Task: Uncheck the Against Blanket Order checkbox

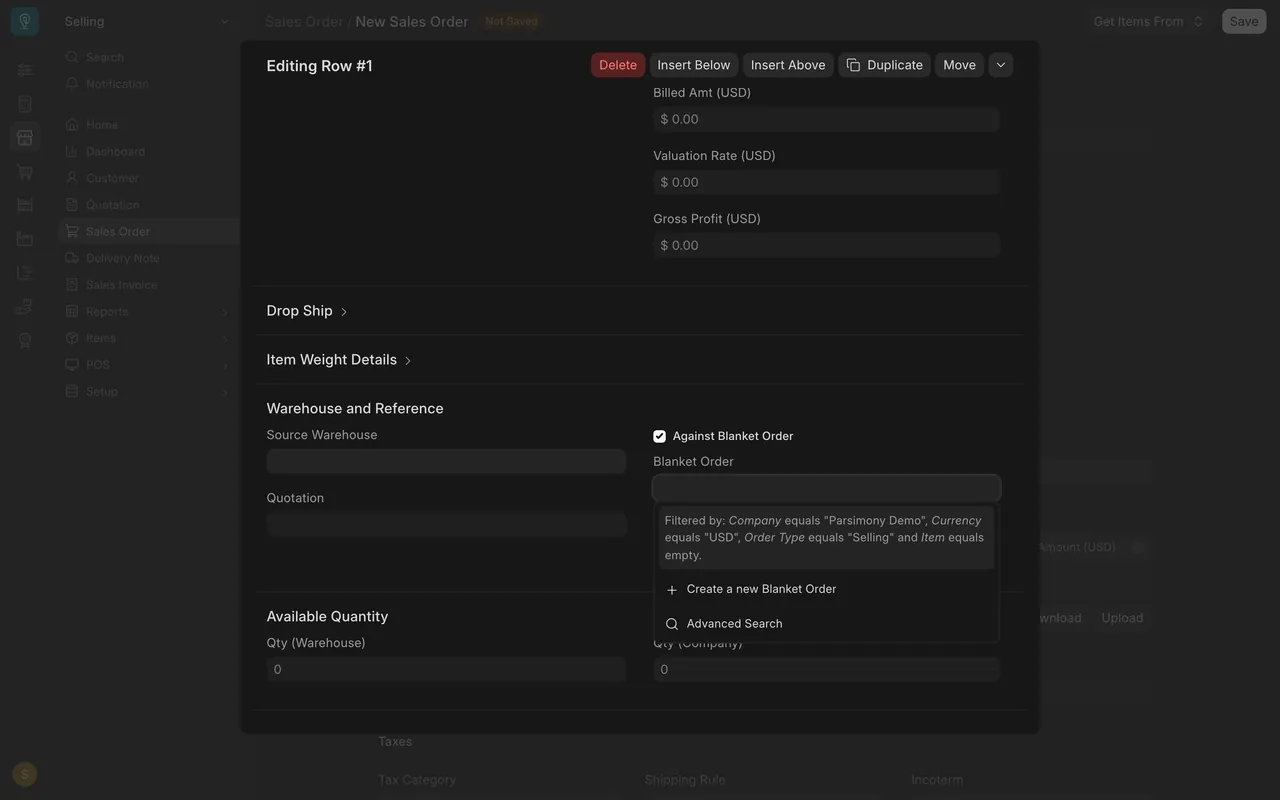Action: [x=659, y=436]
